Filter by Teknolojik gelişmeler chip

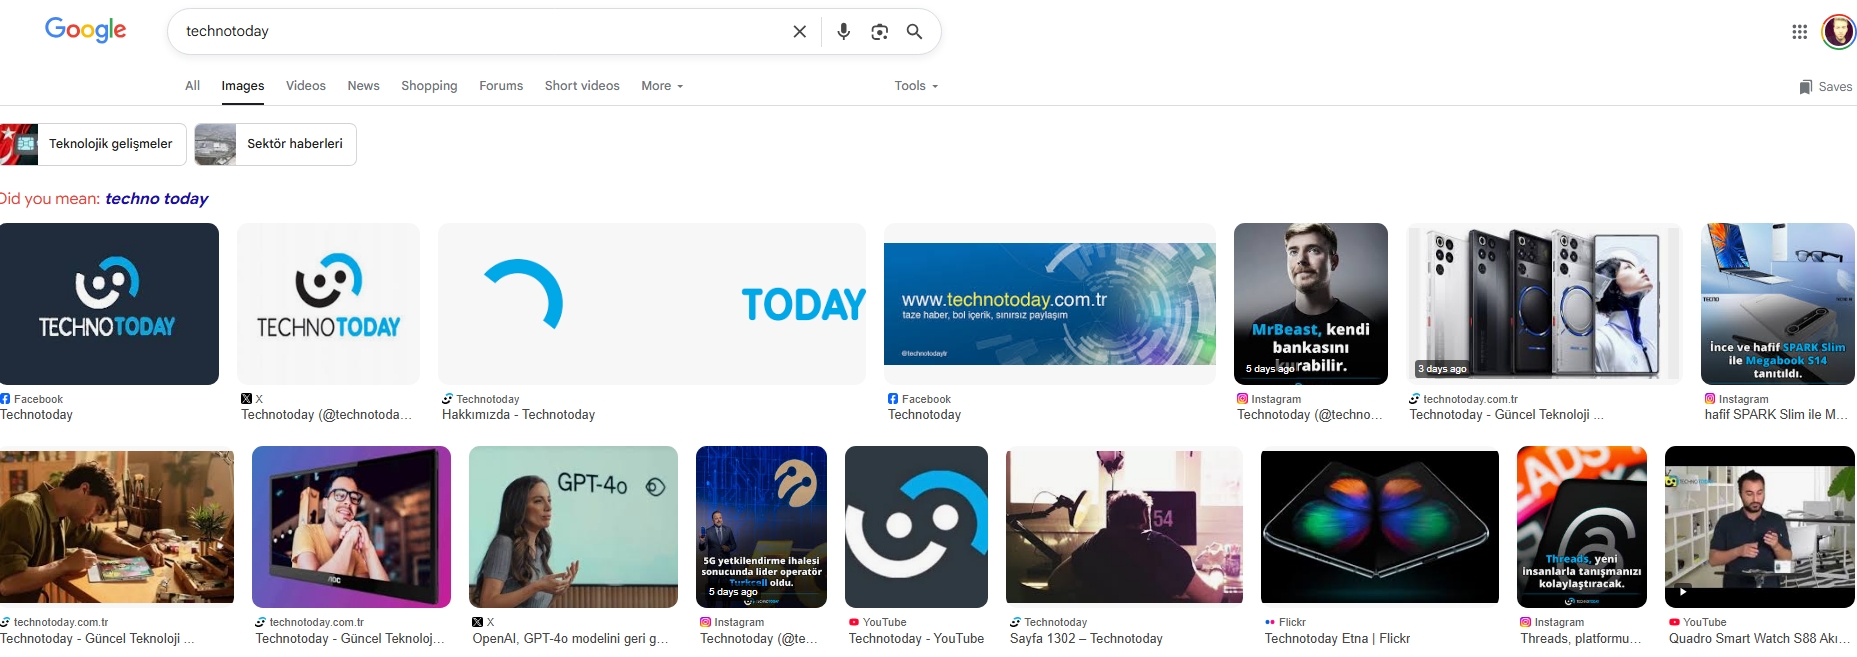pos(93,144)
